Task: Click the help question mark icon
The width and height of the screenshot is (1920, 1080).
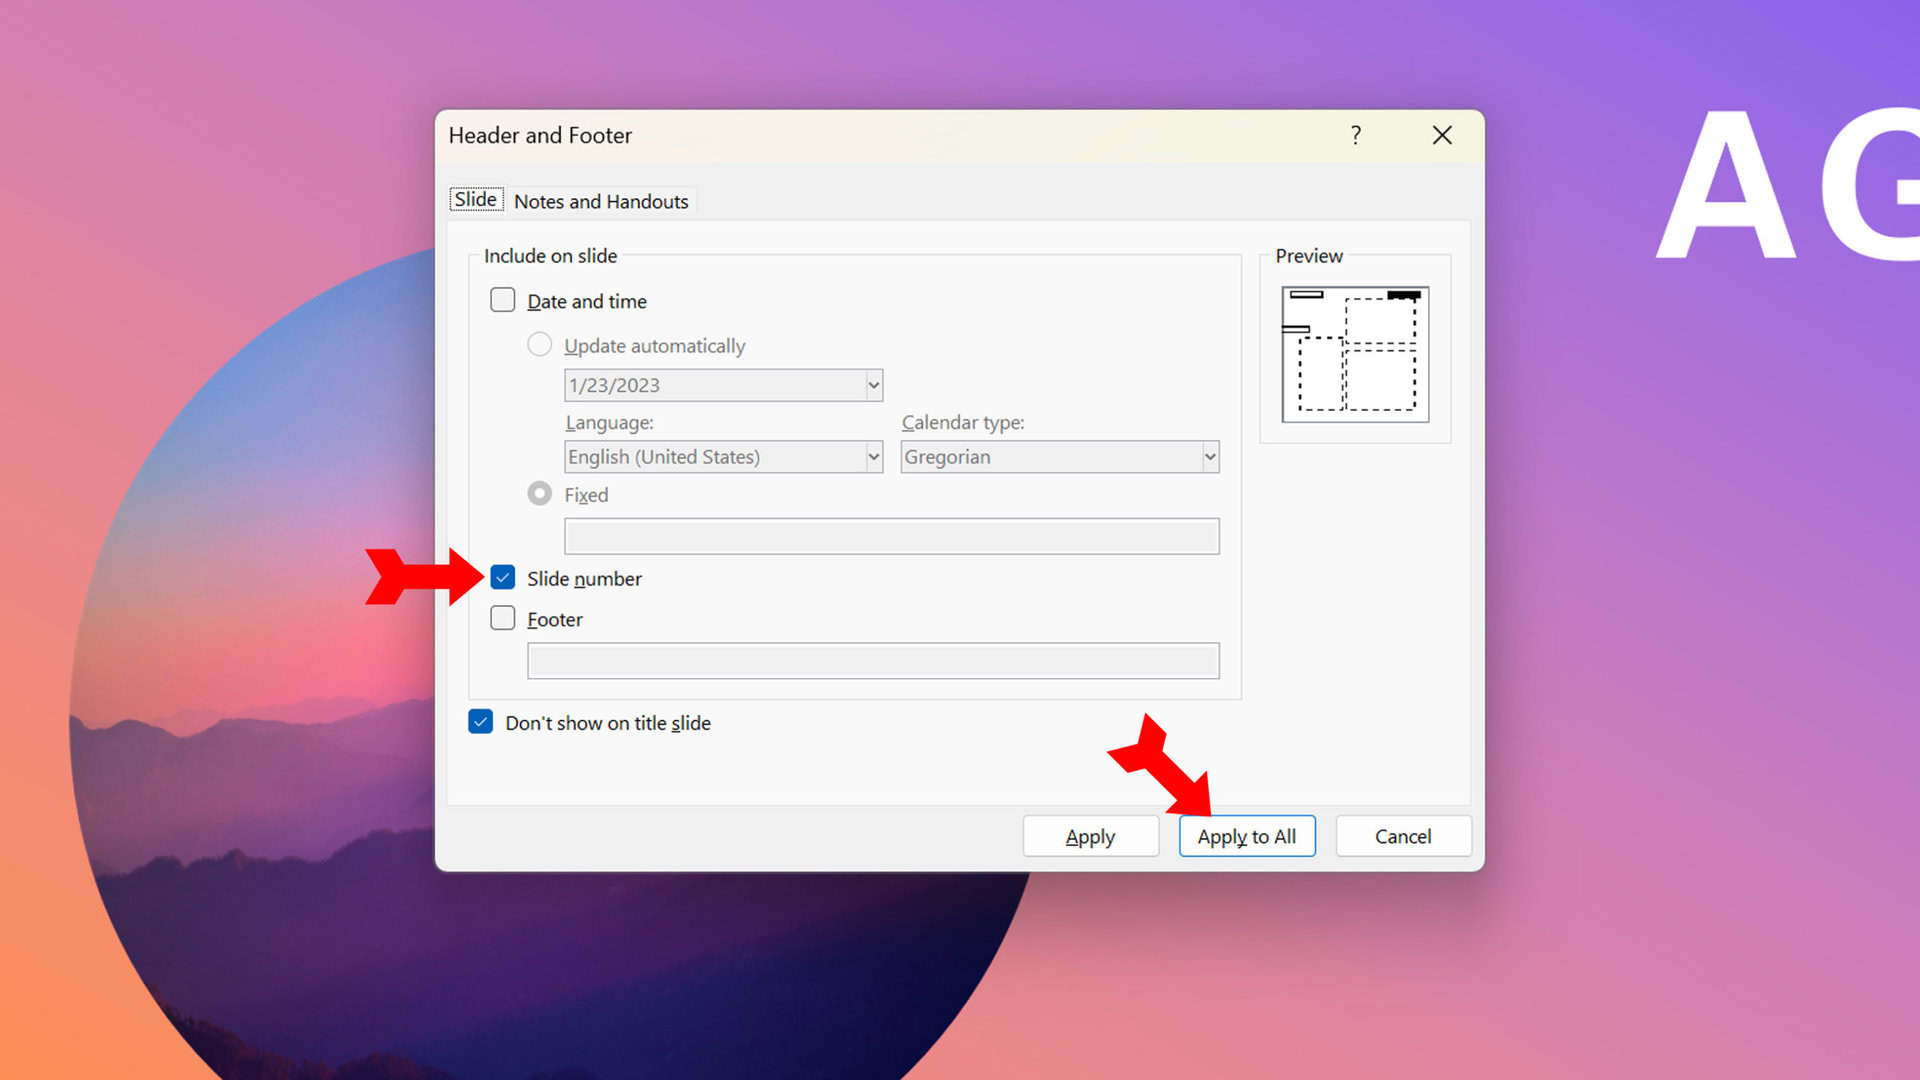Action: [x=1356, y=135]
